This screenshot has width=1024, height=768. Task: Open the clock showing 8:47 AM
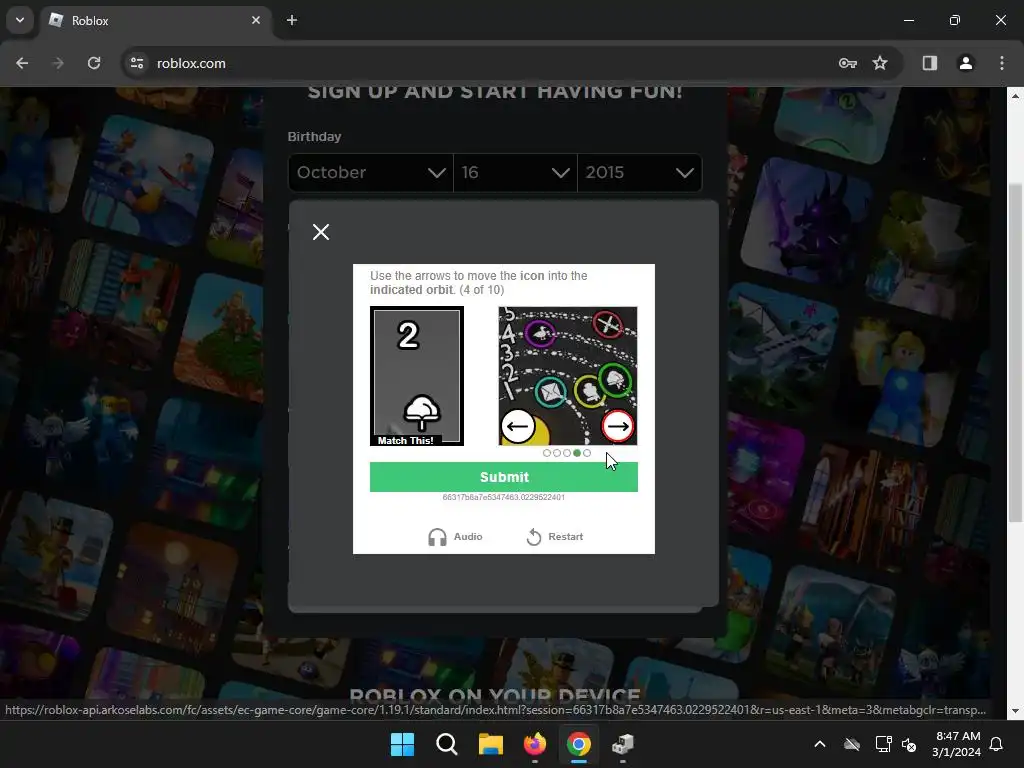coord(957,744)
